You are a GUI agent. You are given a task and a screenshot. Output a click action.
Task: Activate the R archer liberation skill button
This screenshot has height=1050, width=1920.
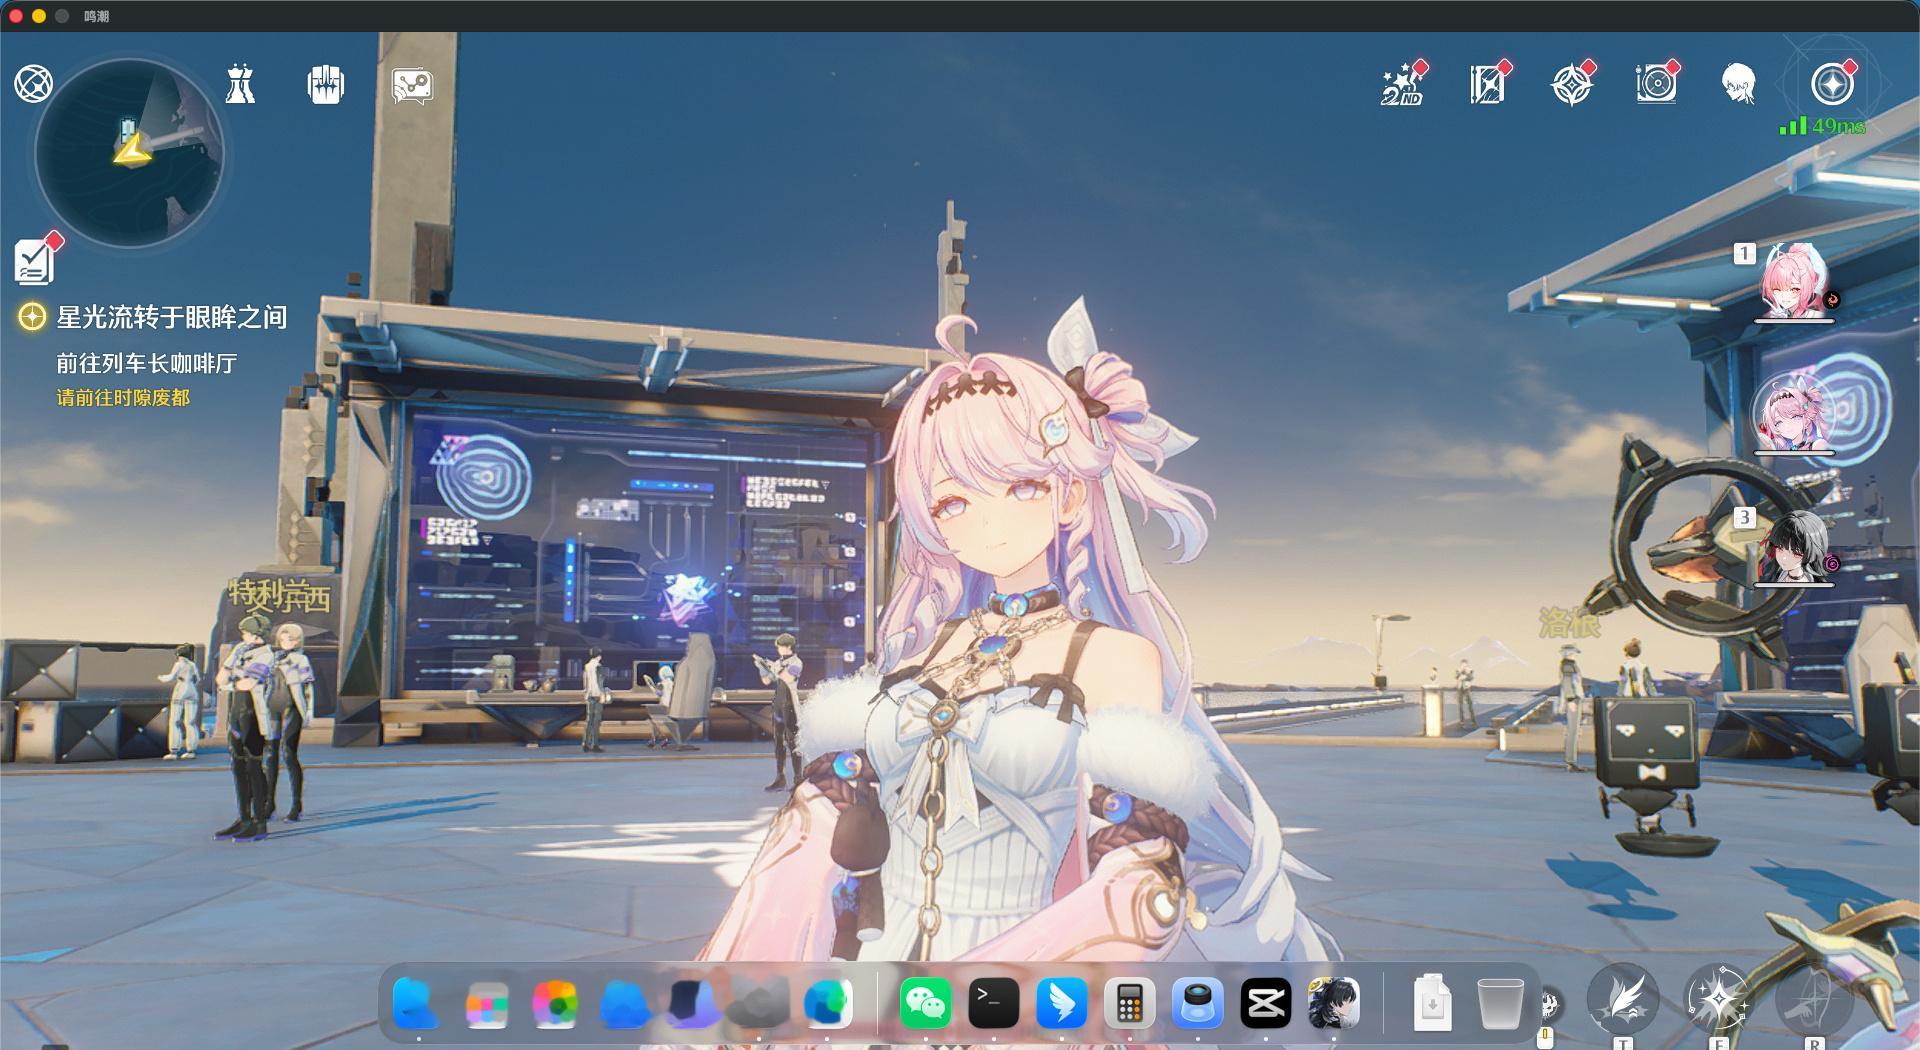(1814, 1001)
